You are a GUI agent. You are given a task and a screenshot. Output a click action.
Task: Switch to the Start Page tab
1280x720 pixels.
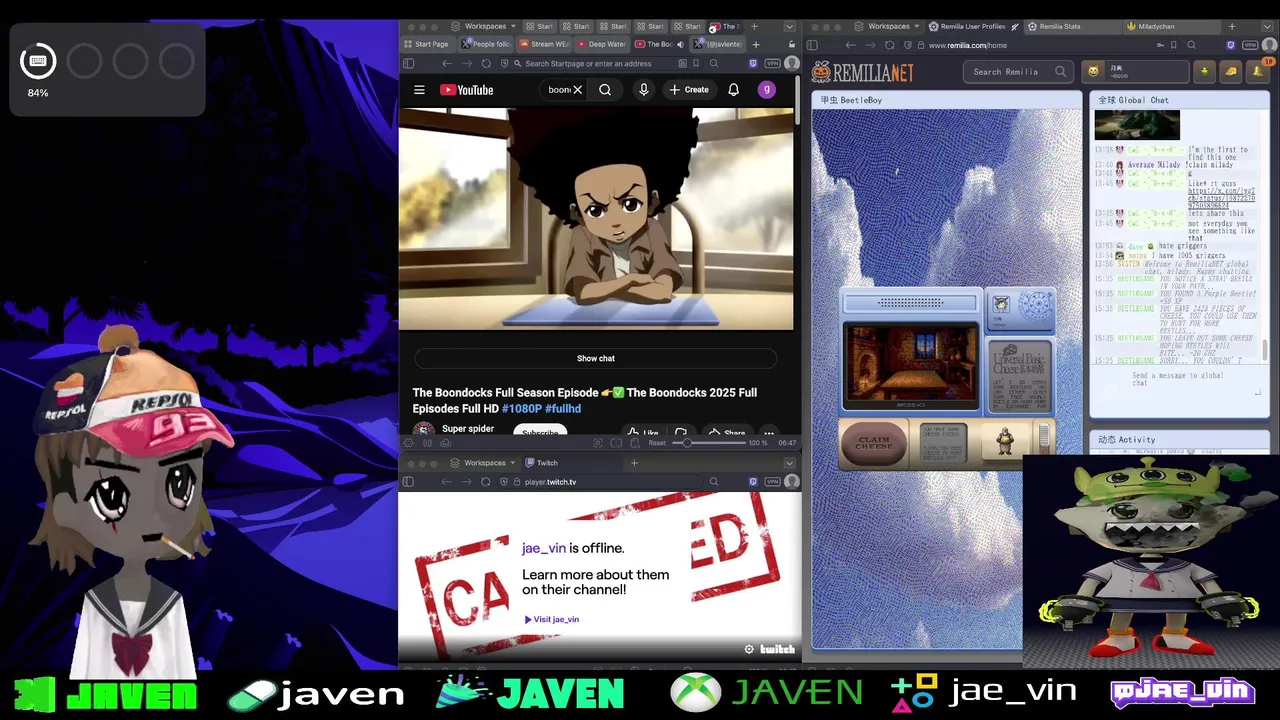(x=426, y=44)
